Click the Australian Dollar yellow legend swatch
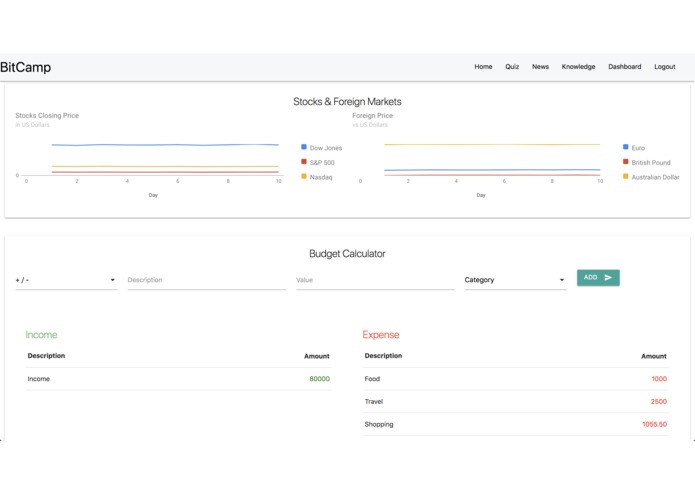The width and height of the screenshot is (695, 494). 625,176
